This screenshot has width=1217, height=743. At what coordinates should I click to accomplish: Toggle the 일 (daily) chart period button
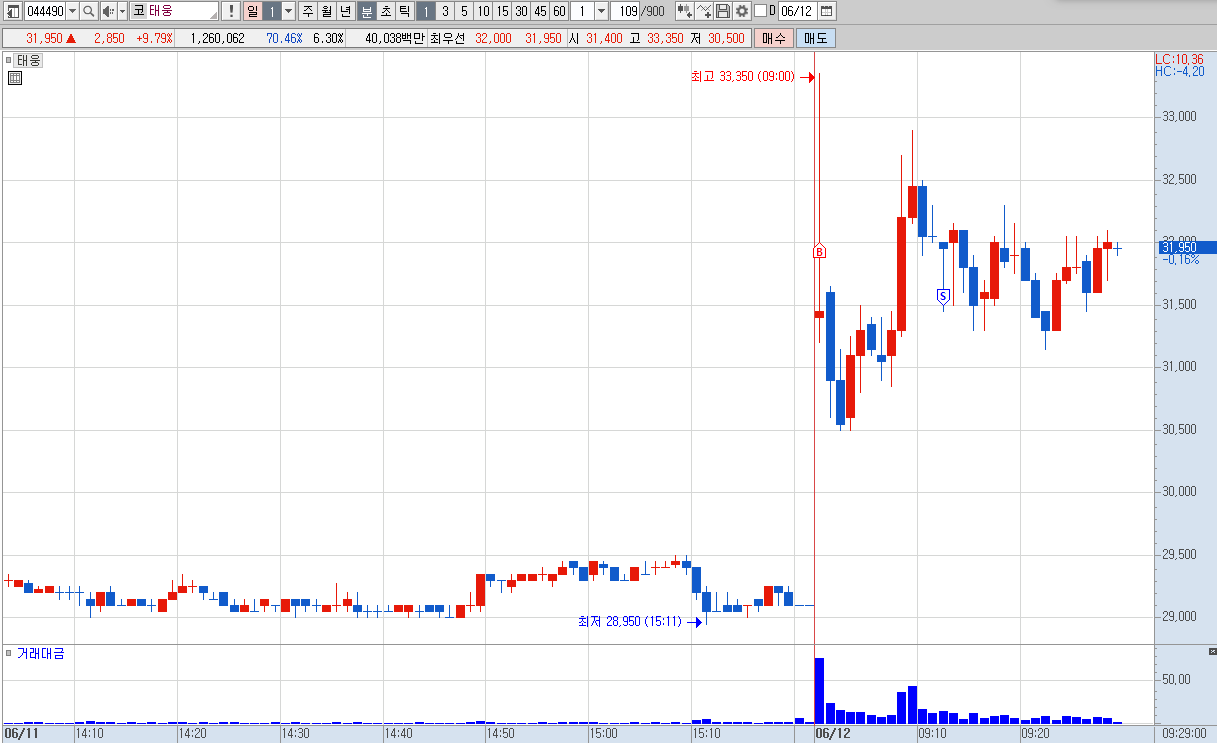click(x=253, y=11)
